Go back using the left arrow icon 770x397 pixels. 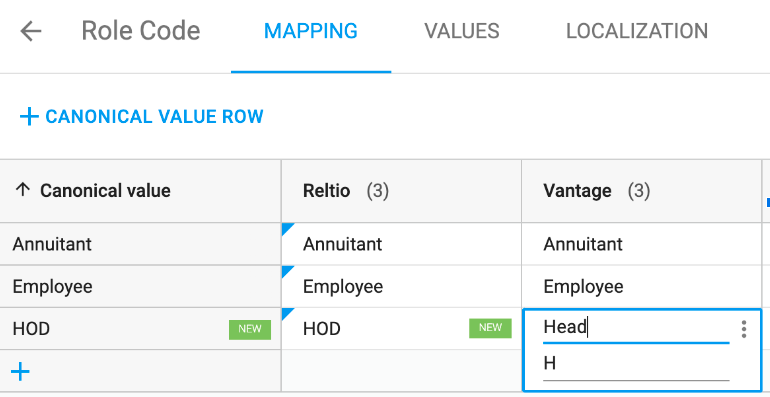(30, 31)
